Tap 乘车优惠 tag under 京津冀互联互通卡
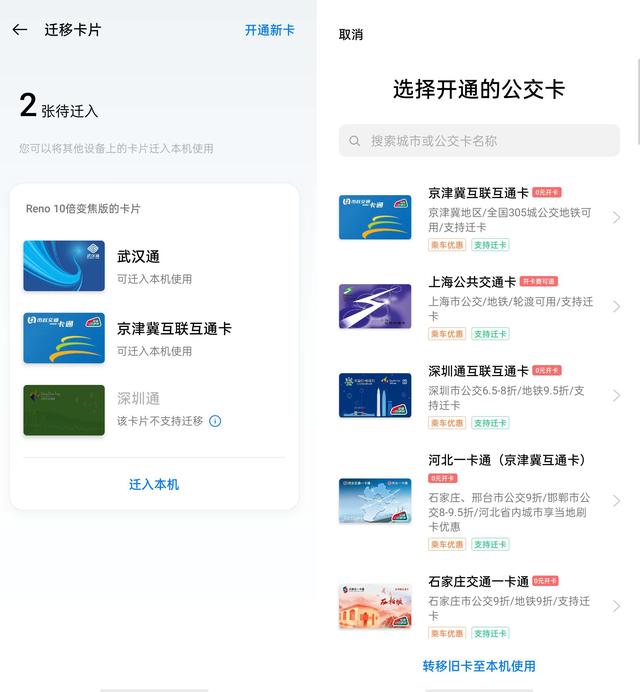 [447, 245]
